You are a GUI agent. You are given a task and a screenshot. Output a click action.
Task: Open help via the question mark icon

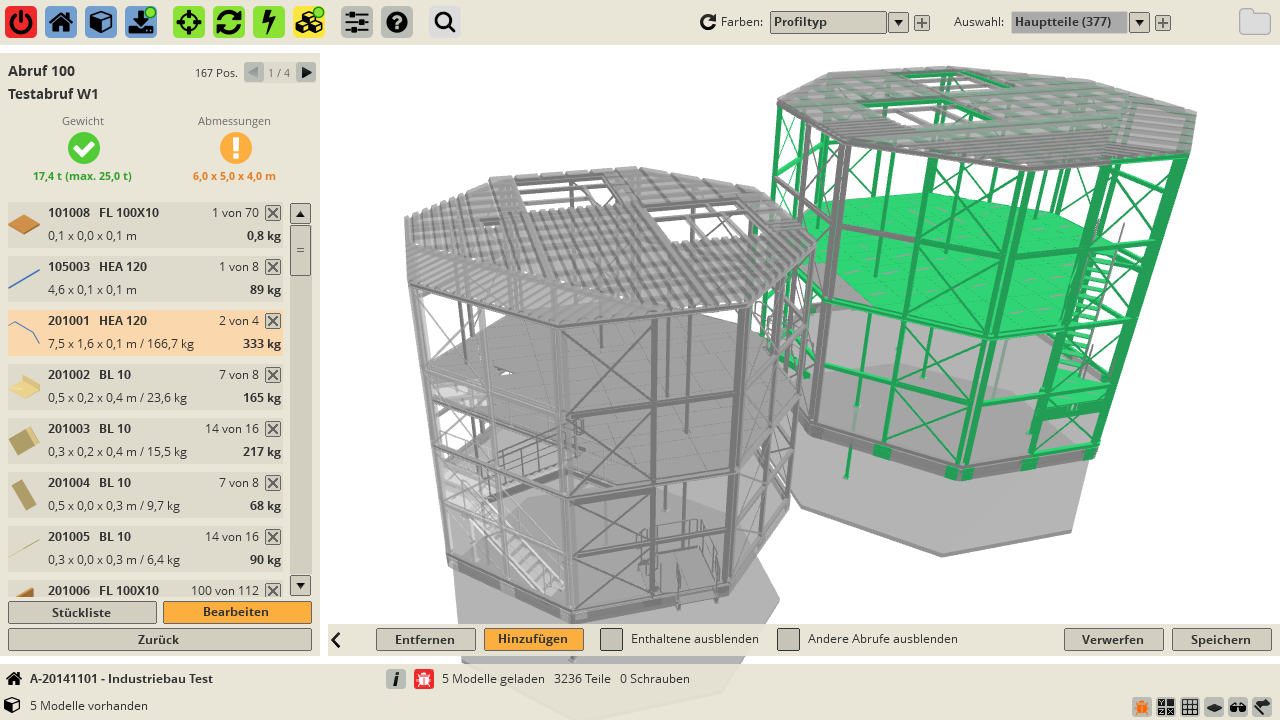coord(397,22)
